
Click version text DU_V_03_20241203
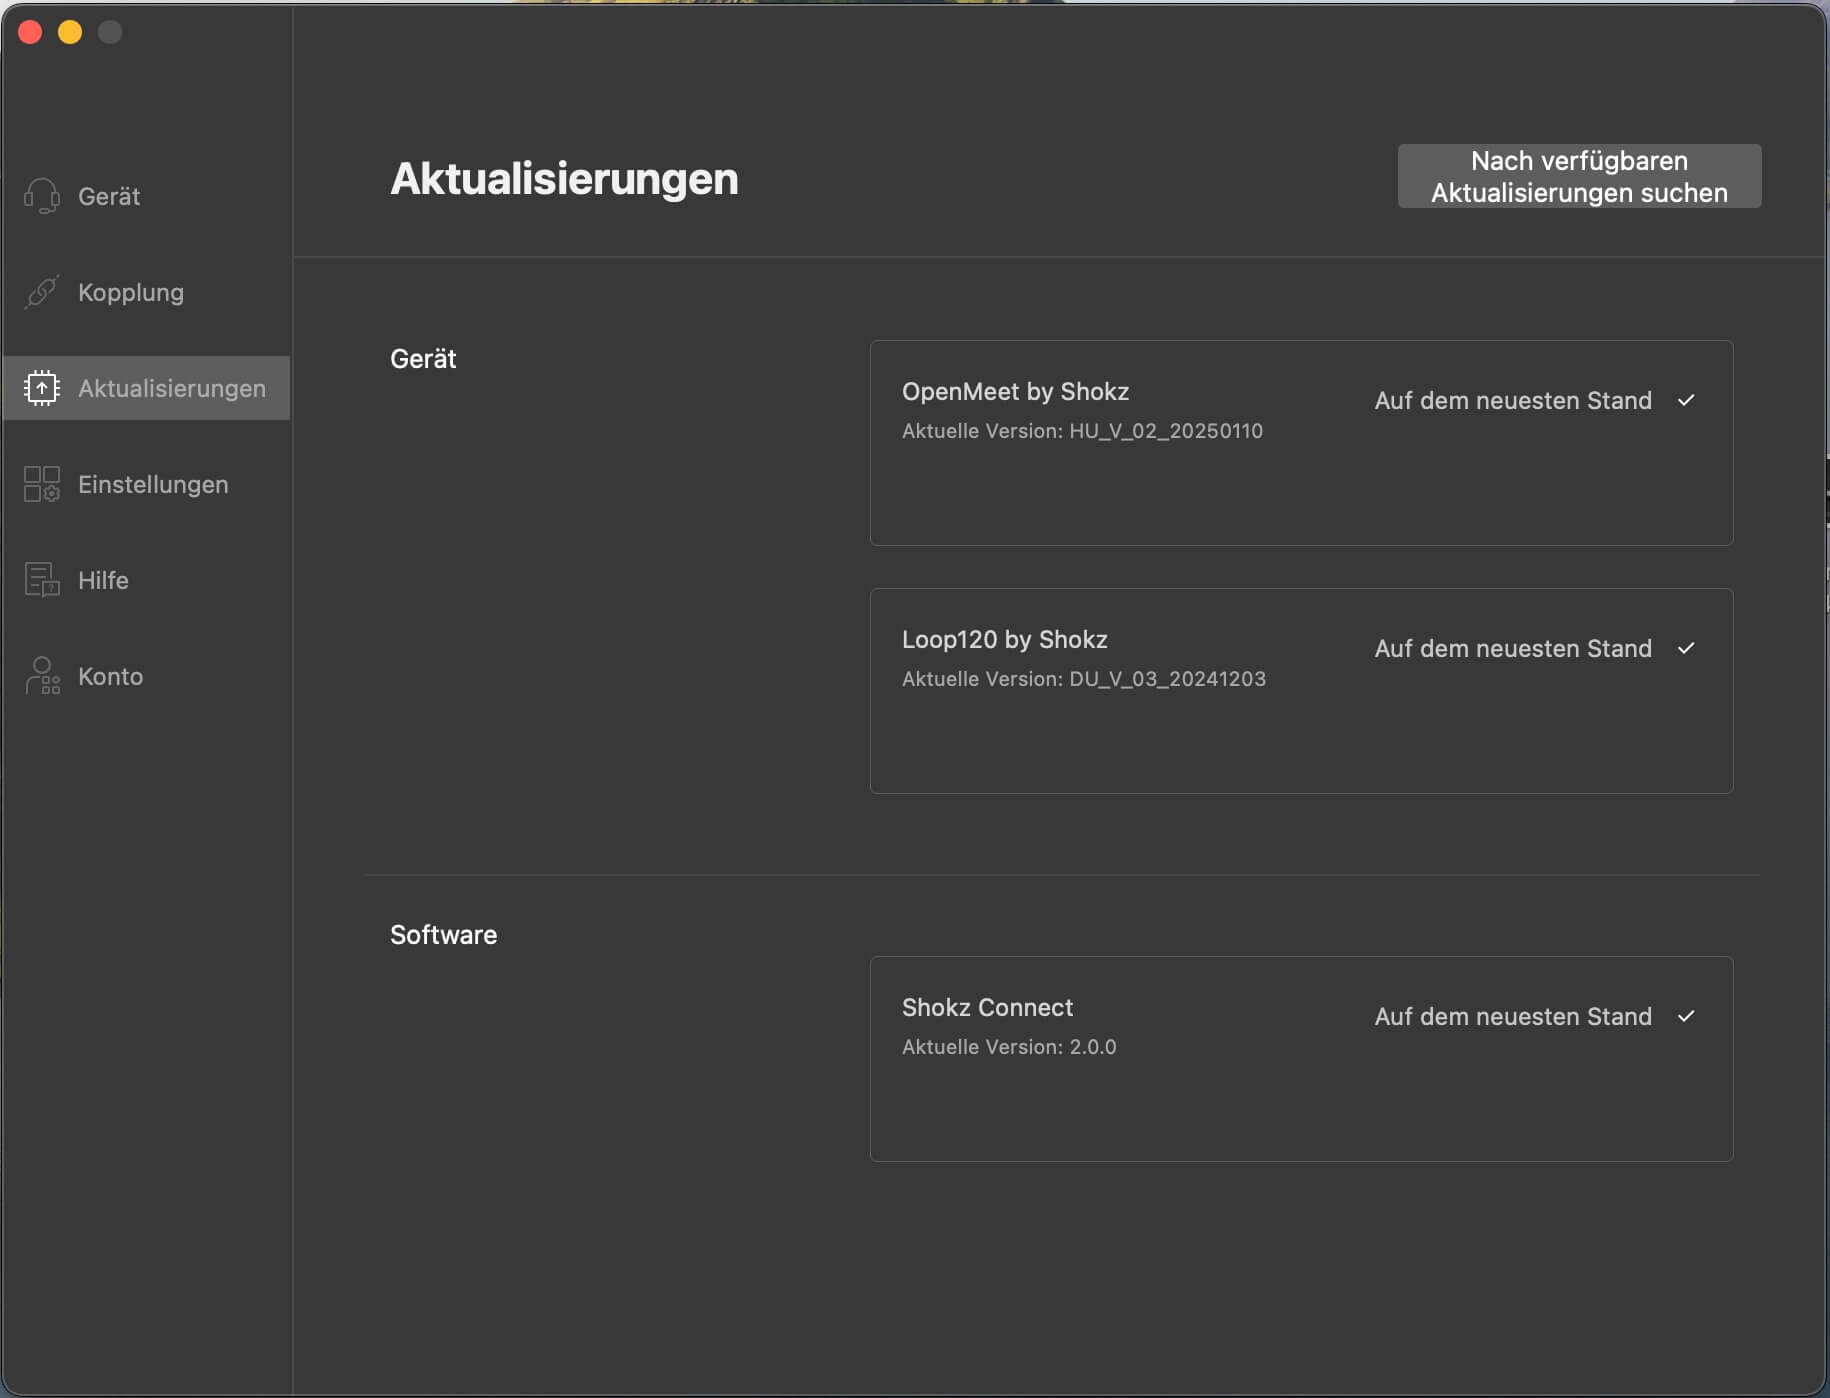point(1167,679)
